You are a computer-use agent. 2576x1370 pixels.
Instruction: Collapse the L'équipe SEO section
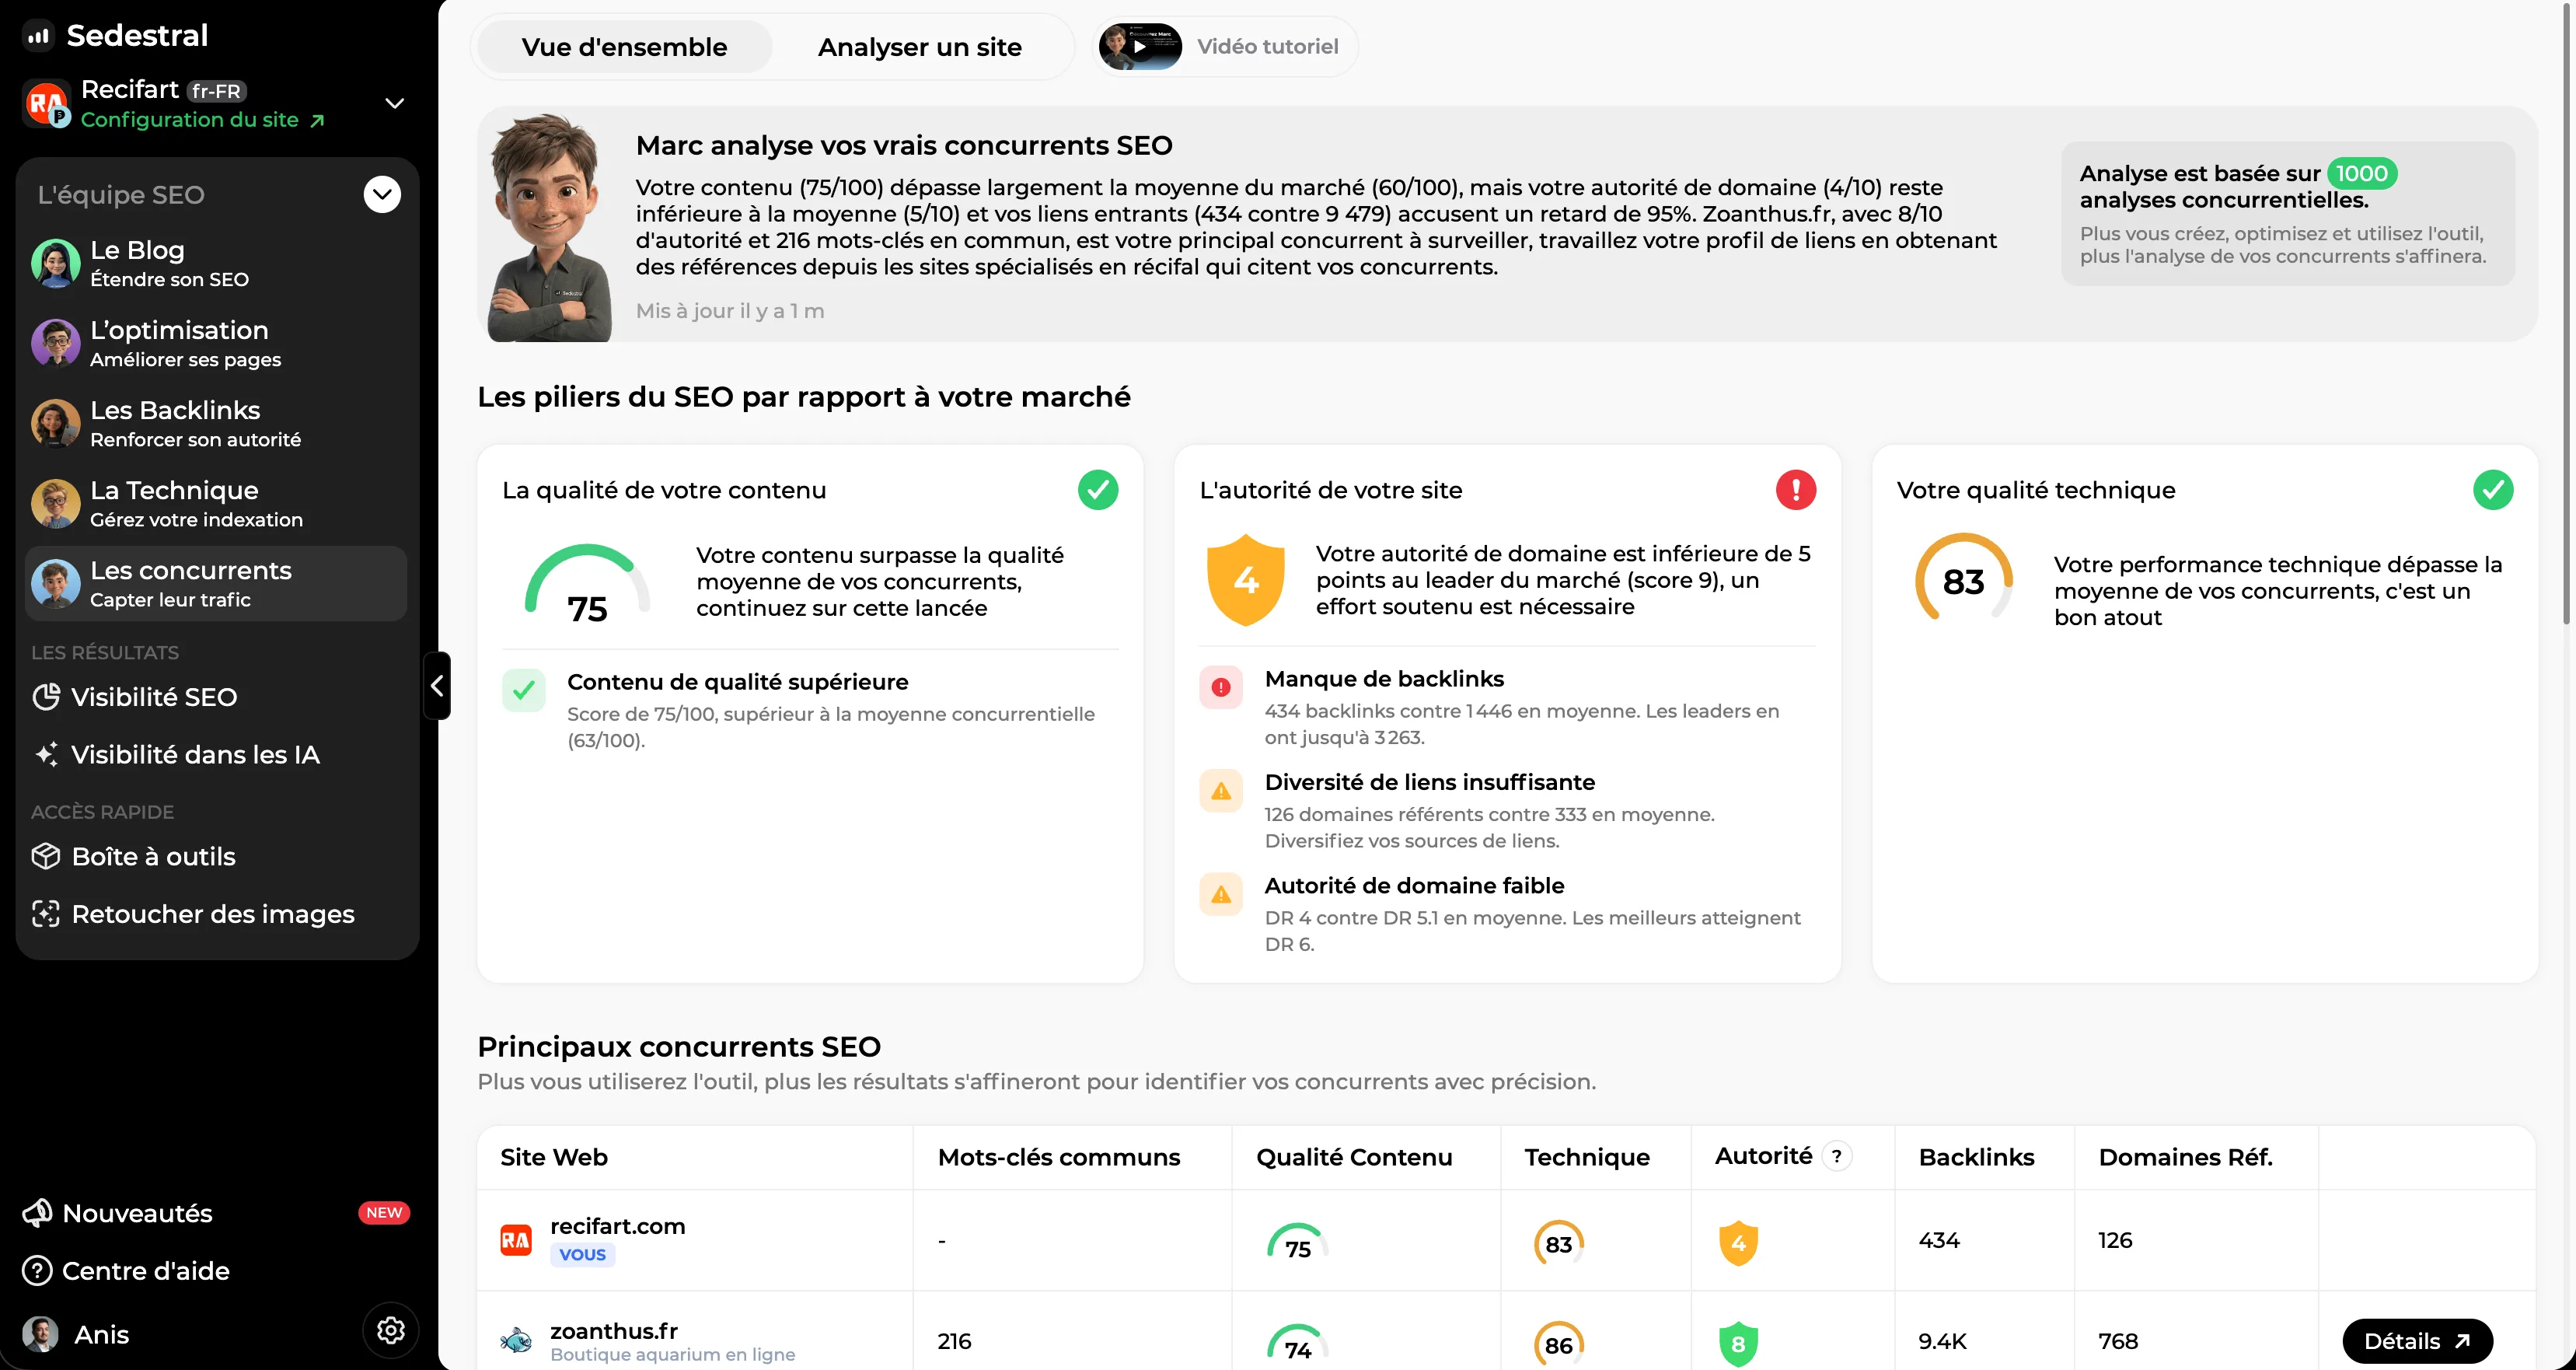click(382, 194)
